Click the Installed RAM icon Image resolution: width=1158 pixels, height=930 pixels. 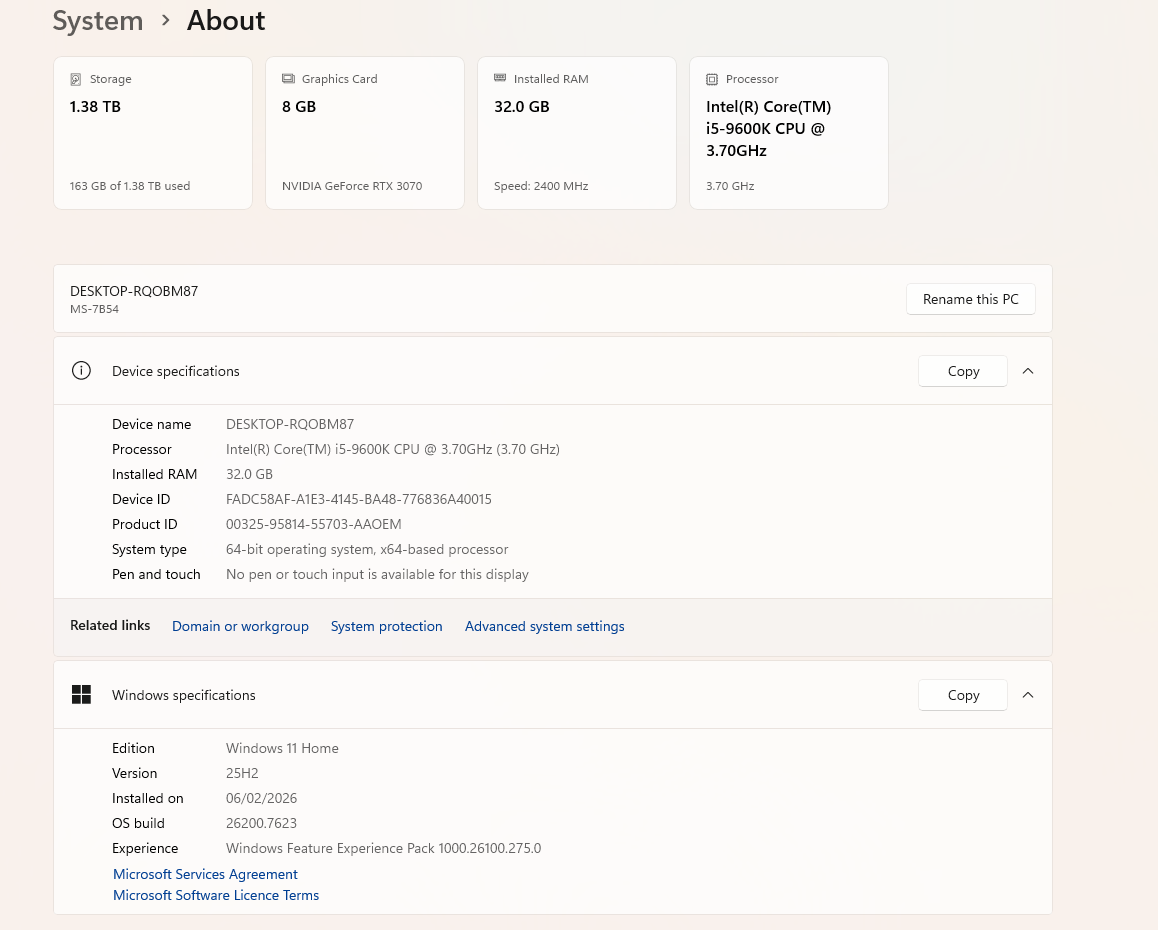500,79
